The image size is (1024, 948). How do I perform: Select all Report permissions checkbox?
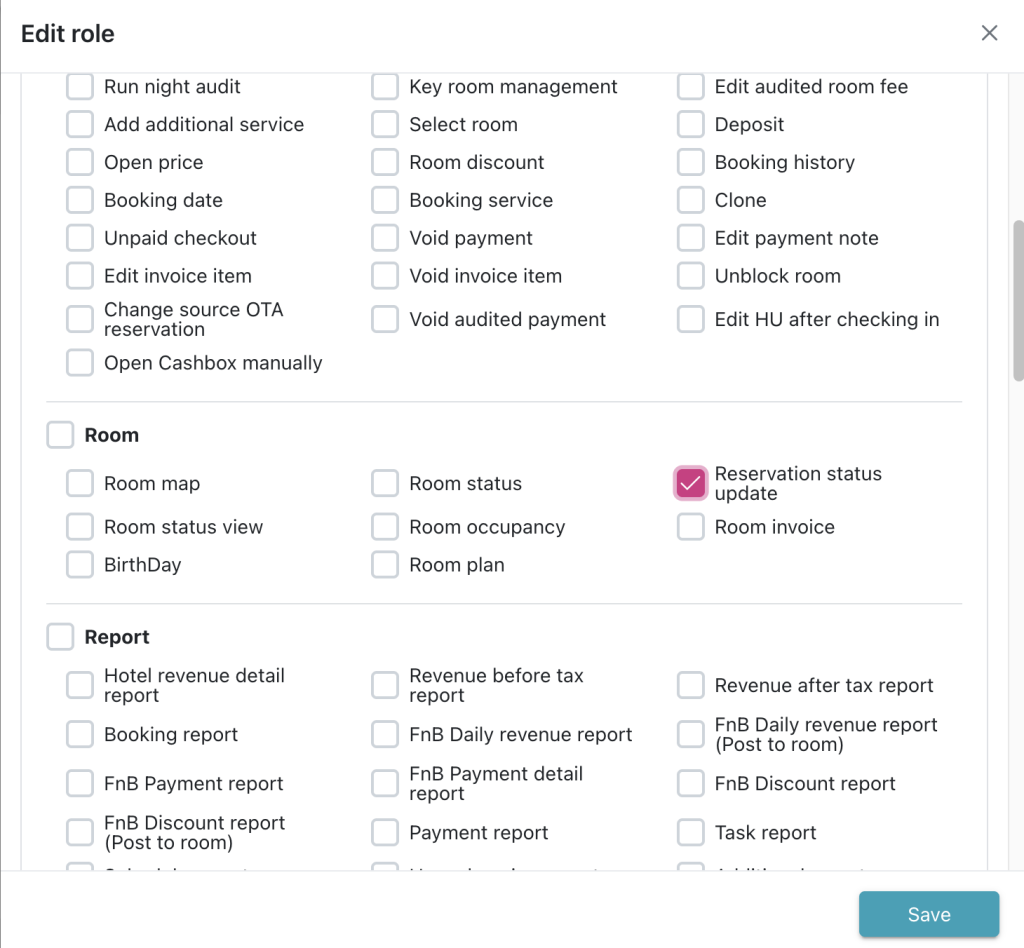pyautogui.click(x=60, y=637)
